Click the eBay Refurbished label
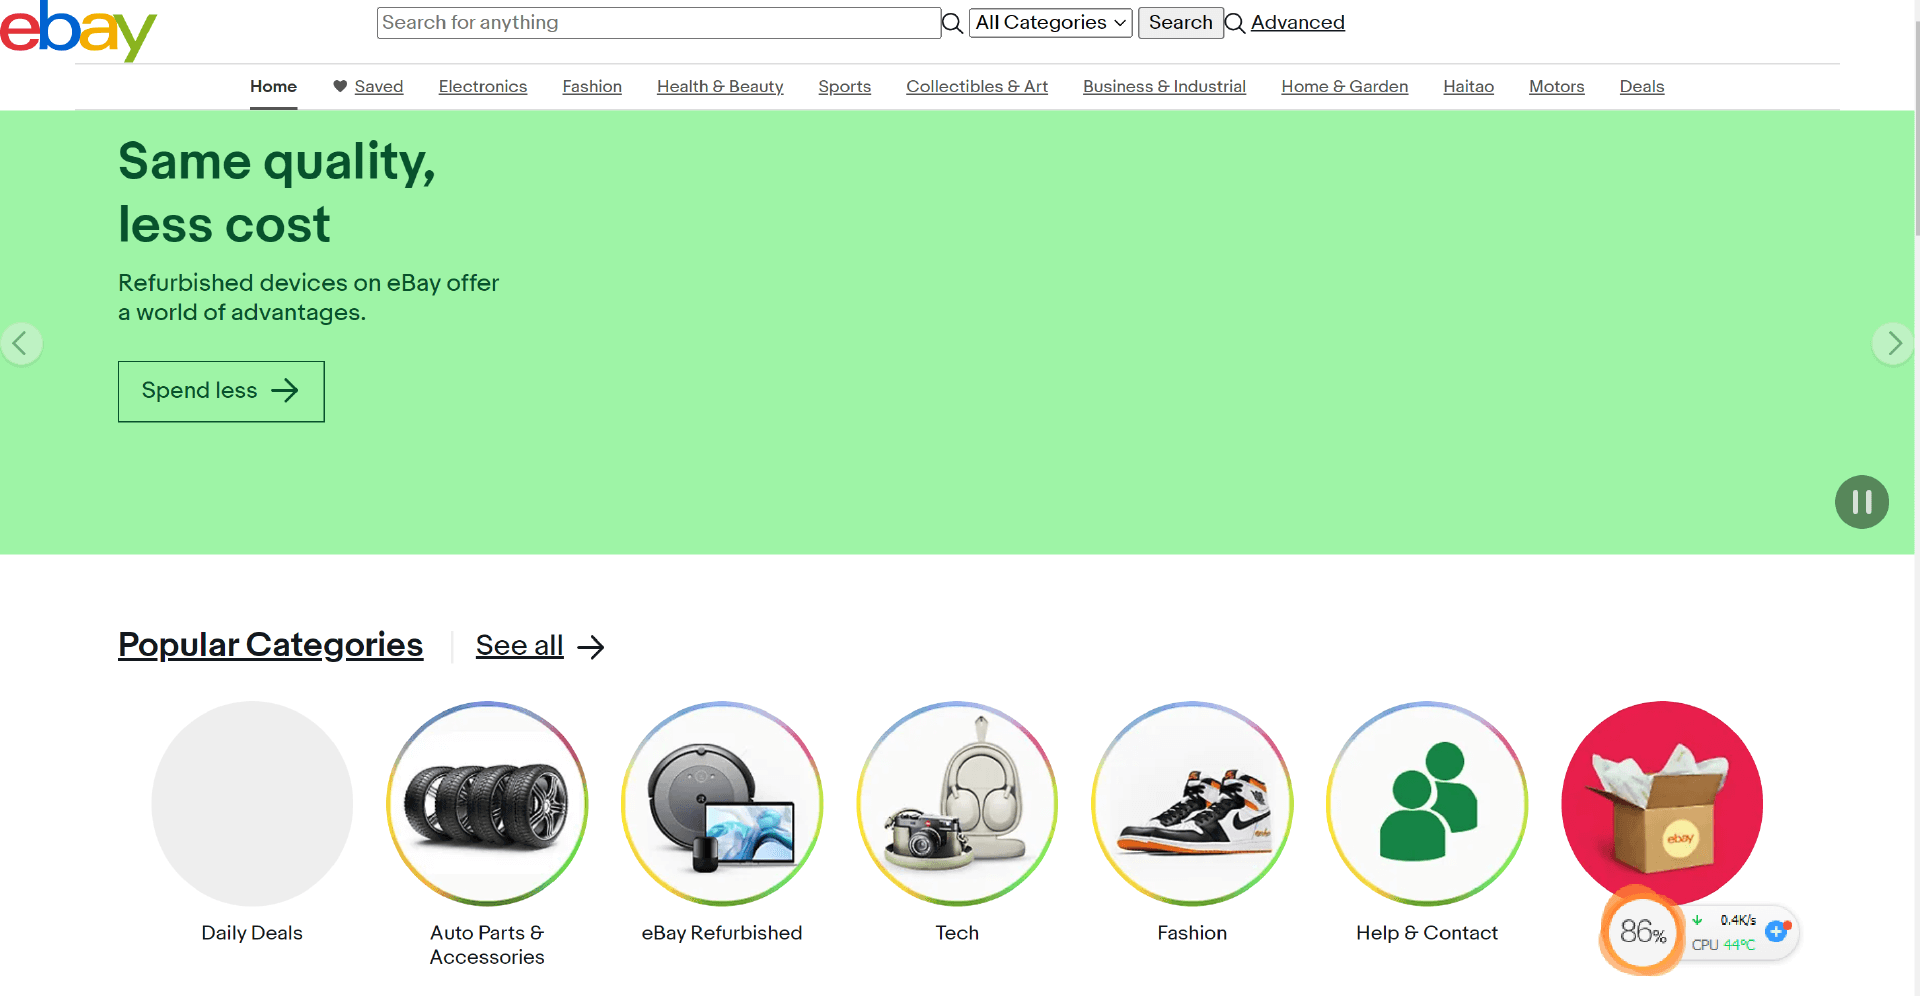This screenshot has width=1920, height=996. (722, 933)
